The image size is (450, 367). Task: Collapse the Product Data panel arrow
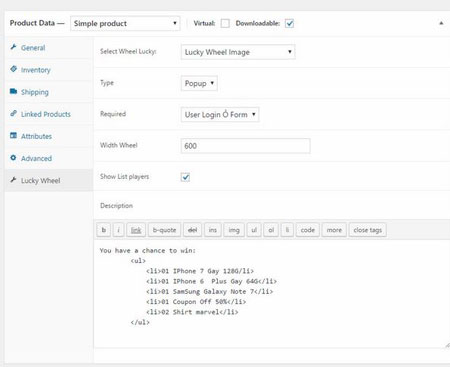pos(441,23)
